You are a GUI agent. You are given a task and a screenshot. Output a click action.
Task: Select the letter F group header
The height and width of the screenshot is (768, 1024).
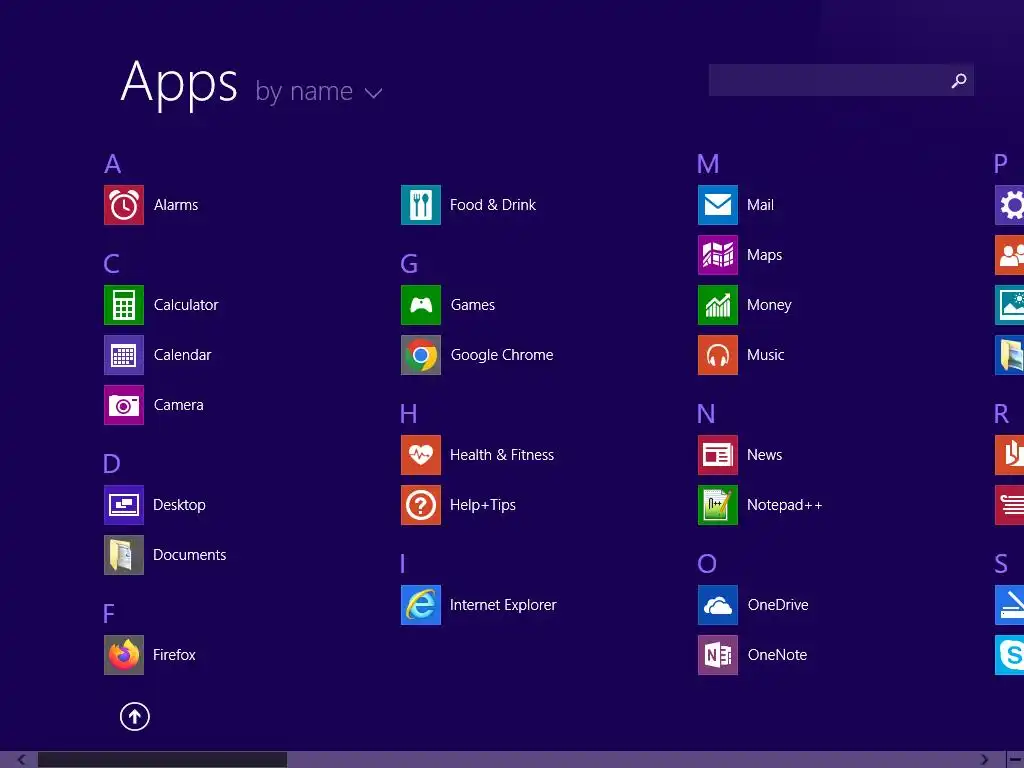click(x=108, y=614)
